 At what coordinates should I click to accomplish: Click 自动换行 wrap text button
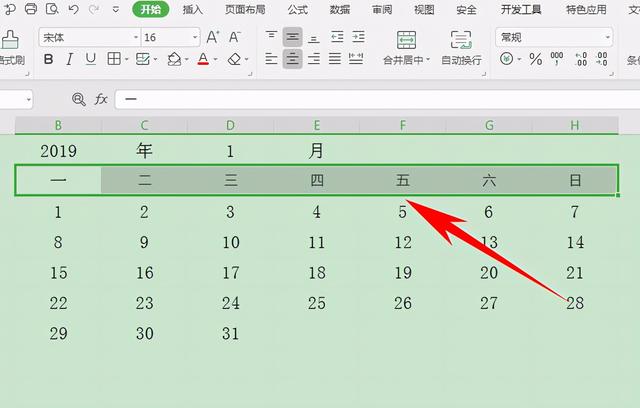[x=461, y=48]
